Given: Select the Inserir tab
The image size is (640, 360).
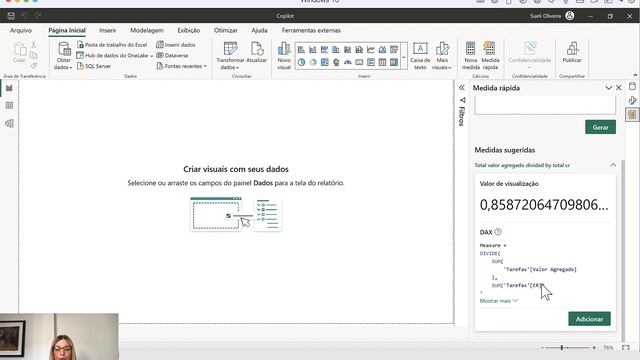Looking at the screenshot, I should point(108,30).
